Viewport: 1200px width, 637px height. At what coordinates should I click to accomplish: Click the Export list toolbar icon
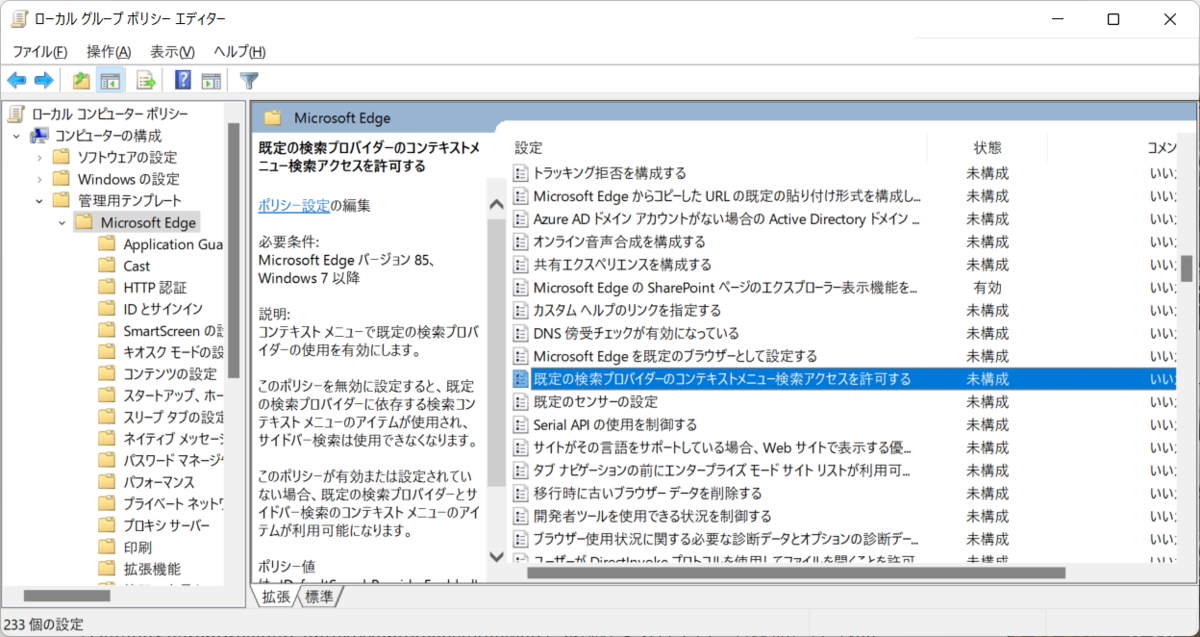(x=146, y=81)
